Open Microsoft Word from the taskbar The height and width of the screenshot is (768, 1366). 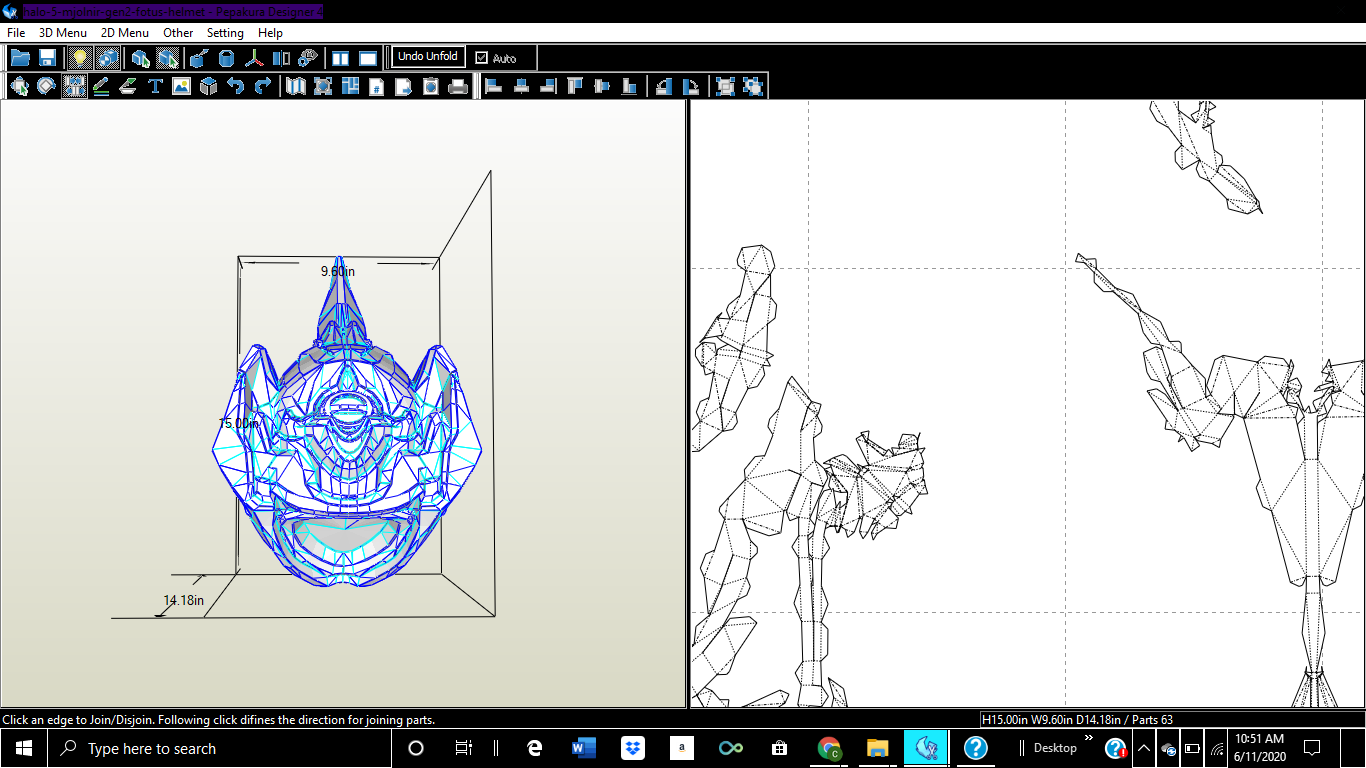(583, 748)
